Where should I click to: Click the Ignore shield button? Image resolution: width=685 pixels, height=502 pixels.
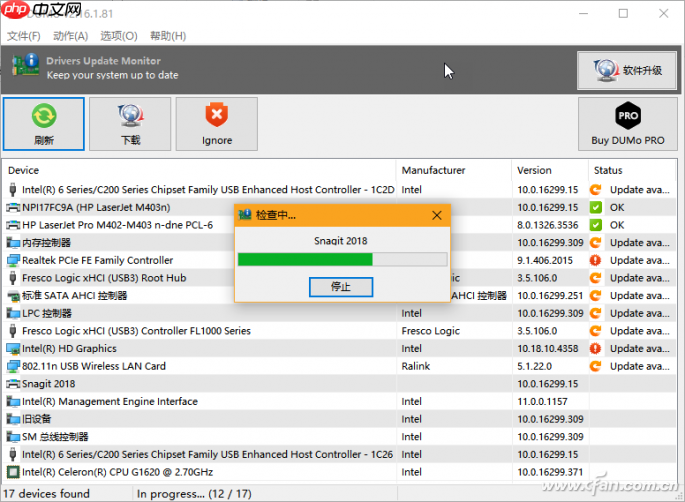point(217,124)
